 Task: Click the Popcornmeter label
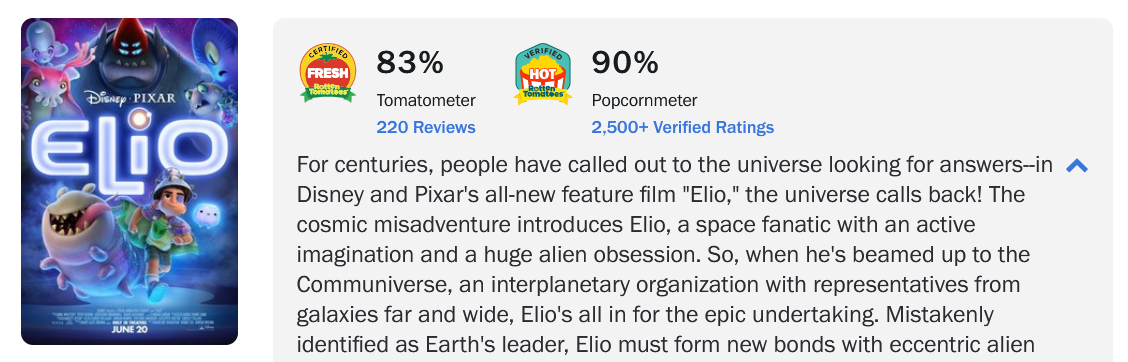[644, 100]
